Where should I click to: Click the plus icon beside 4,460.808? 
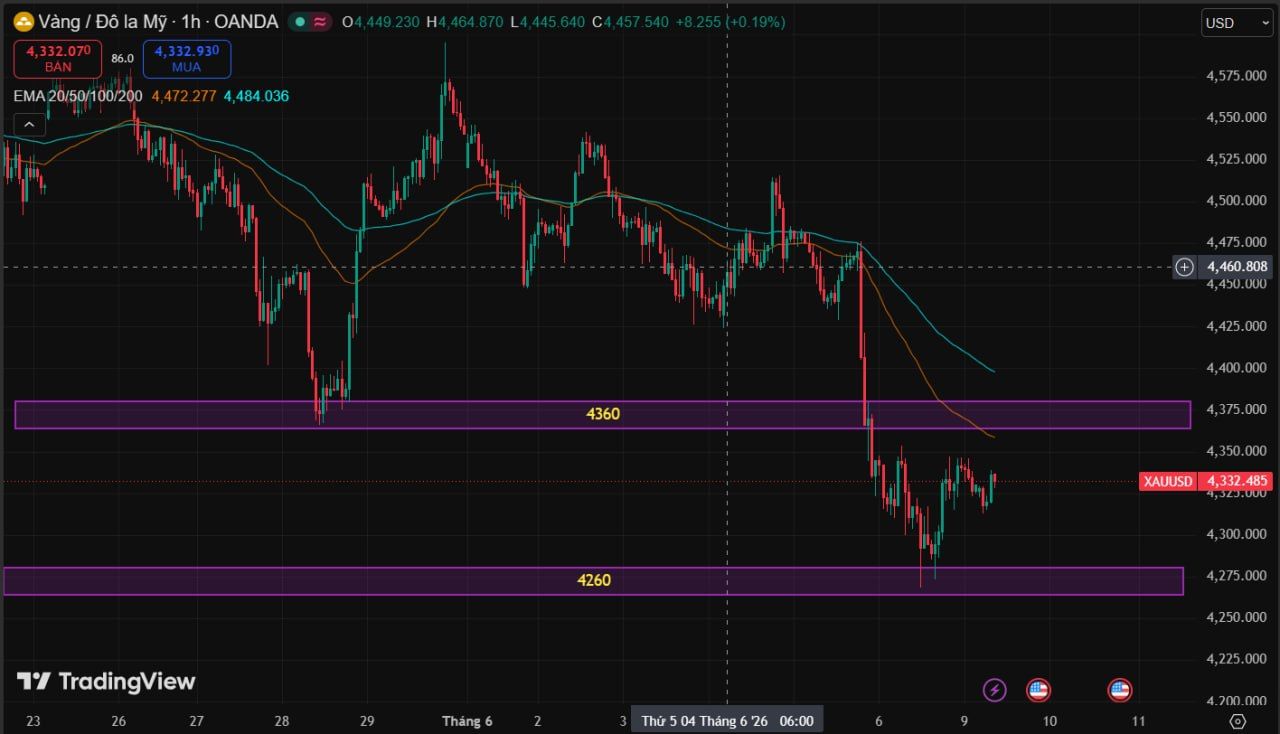1184,267
